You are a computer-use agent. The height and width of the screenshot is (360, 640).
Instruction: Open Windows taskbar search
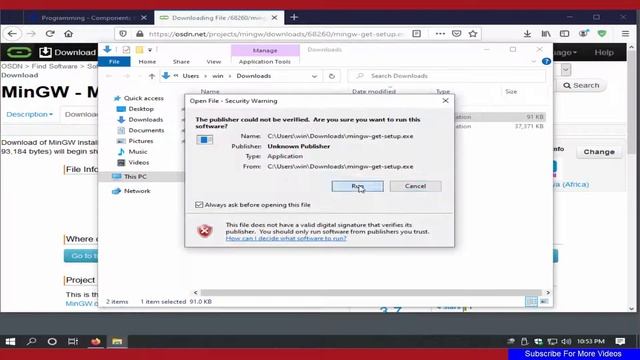click(31, 342)
